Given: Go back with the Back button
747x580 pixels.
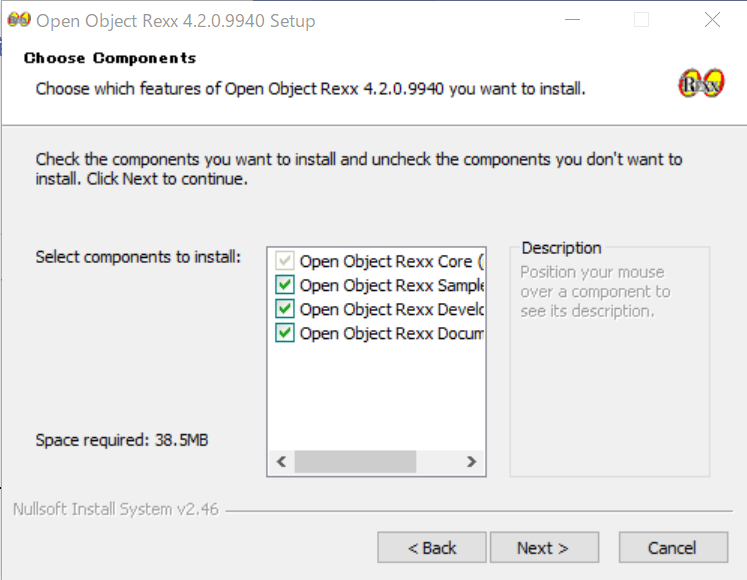Looking at the screenshot, I should [432, 547].
